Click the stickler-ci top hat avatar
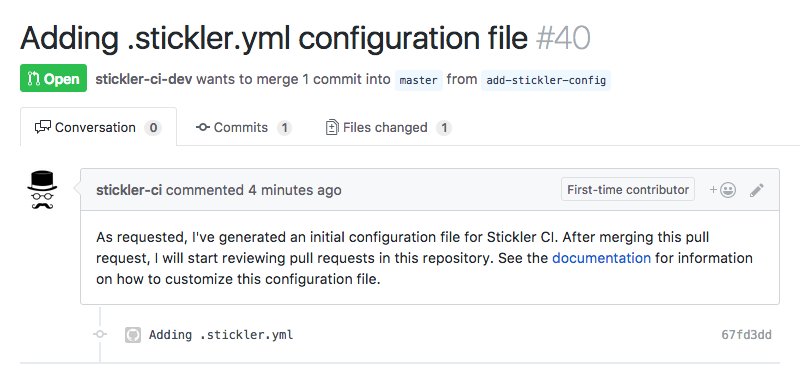This screenshot has width=800, height=384. [x=42, y=190]
